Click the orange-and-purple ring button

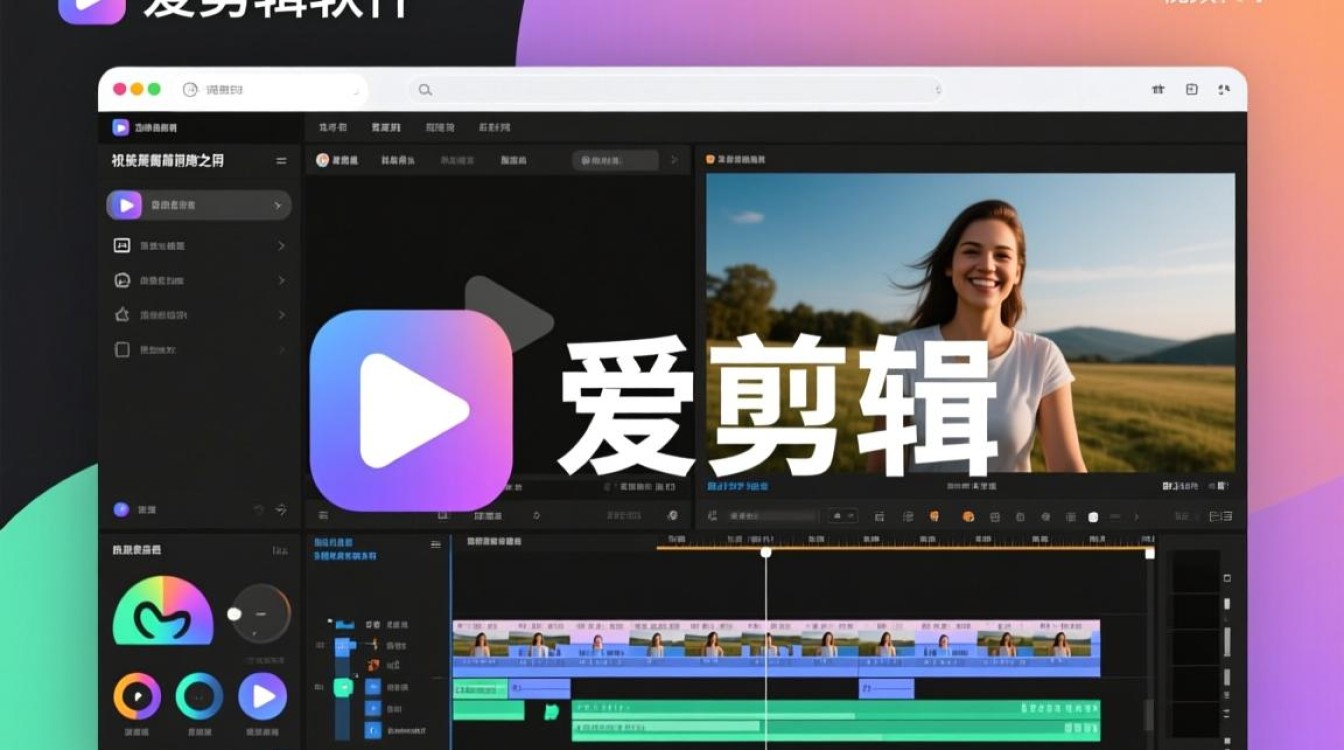[x=137, y=696]
